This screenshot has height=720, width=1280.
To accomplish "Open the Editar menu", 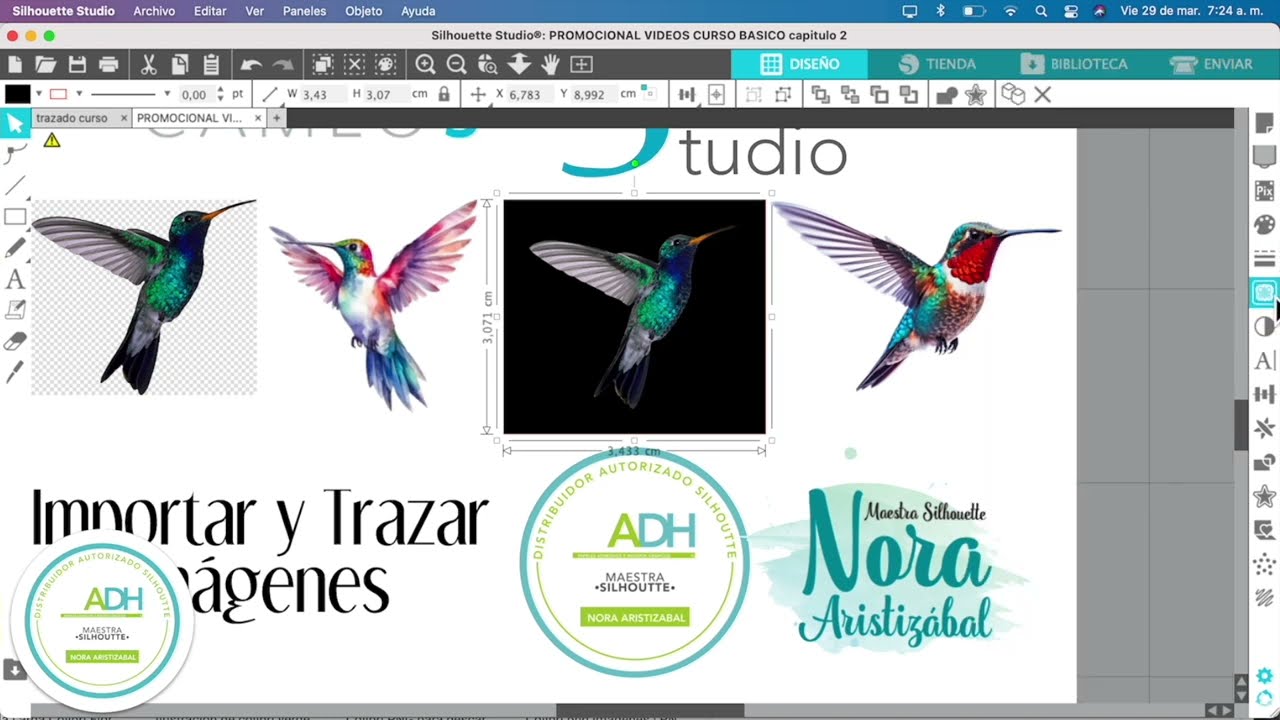I will click(210, 11).
